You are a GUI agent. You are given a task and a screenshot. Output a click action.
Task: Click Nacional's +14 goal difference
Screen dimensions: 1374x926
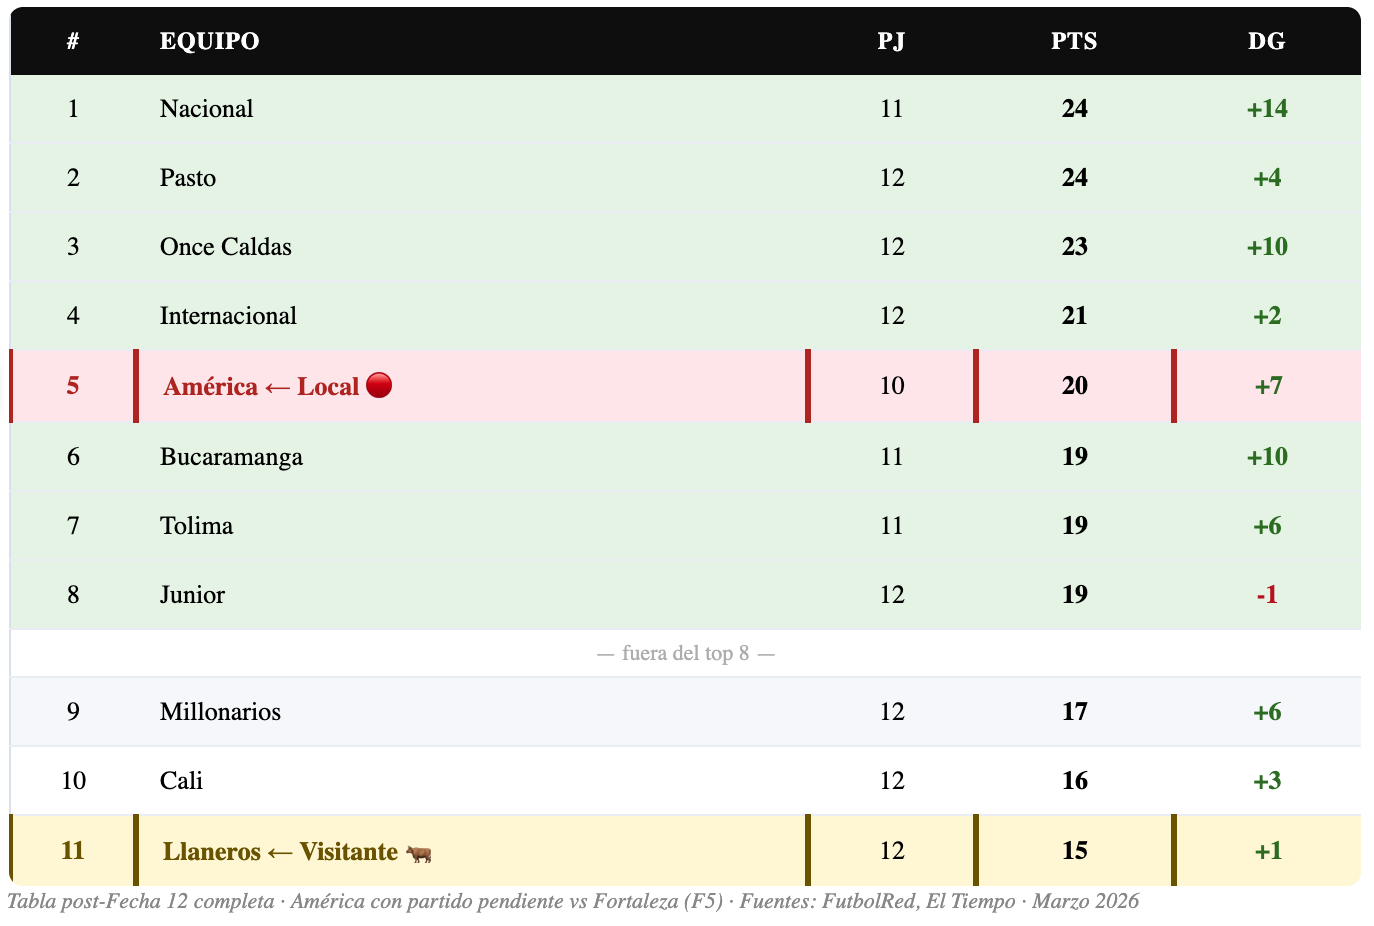tap(1266, 109)
